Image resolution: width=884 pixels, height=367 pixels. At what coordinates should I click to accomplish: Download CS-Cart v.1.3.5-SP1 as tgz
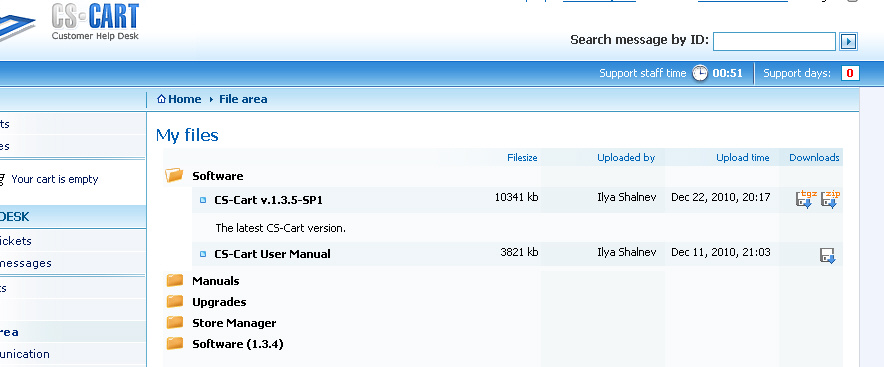tap(806, 199)
